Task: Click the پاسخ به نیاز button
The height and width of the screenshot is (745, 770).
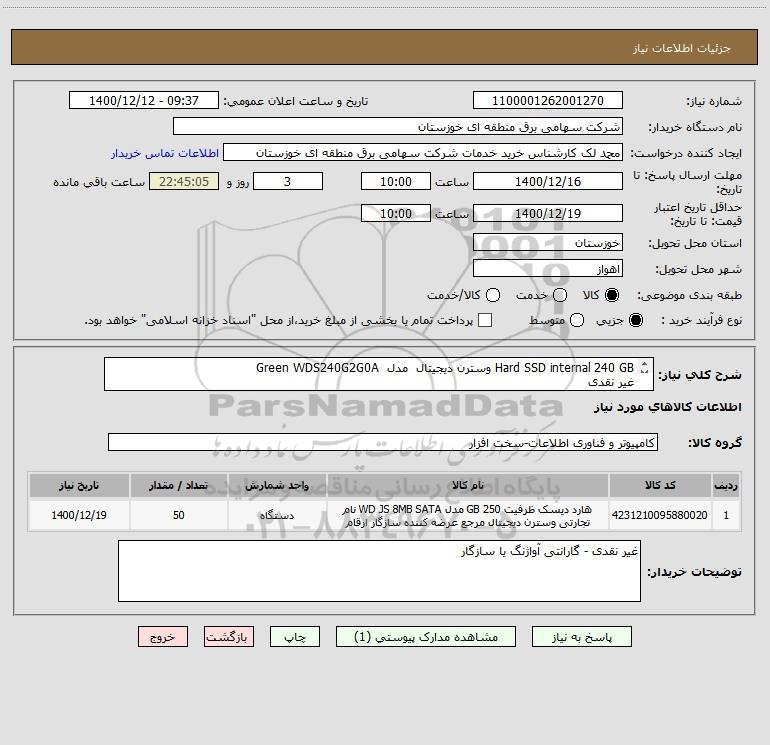Action: (581, 637)
